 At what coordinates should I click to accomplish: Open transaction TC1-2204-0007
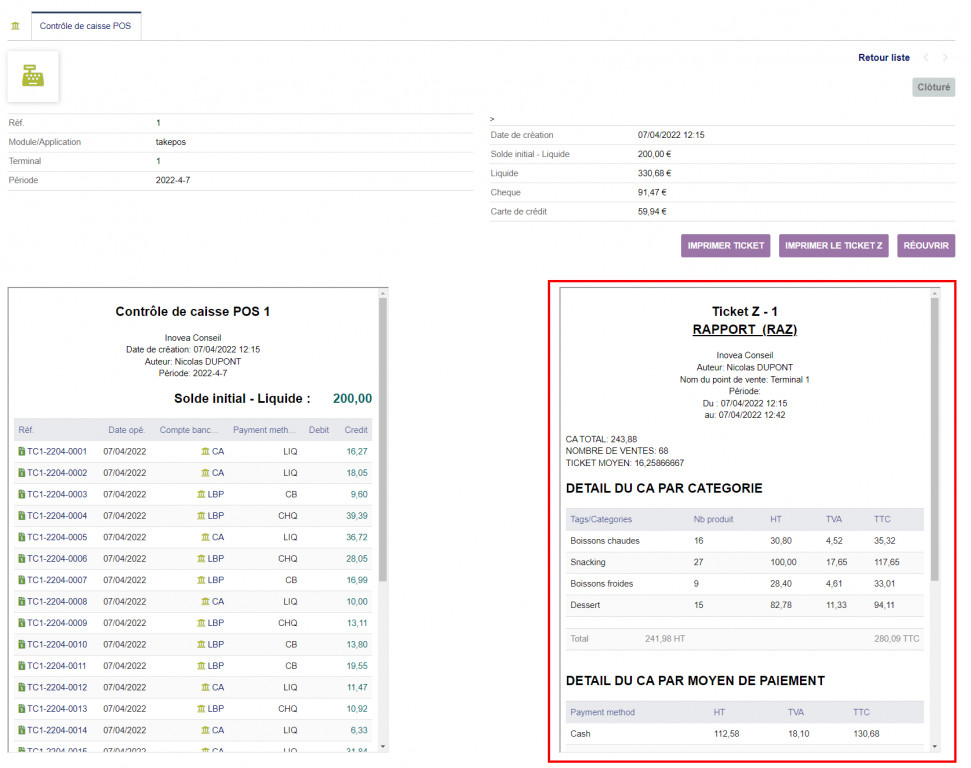[x=57, y=580]
